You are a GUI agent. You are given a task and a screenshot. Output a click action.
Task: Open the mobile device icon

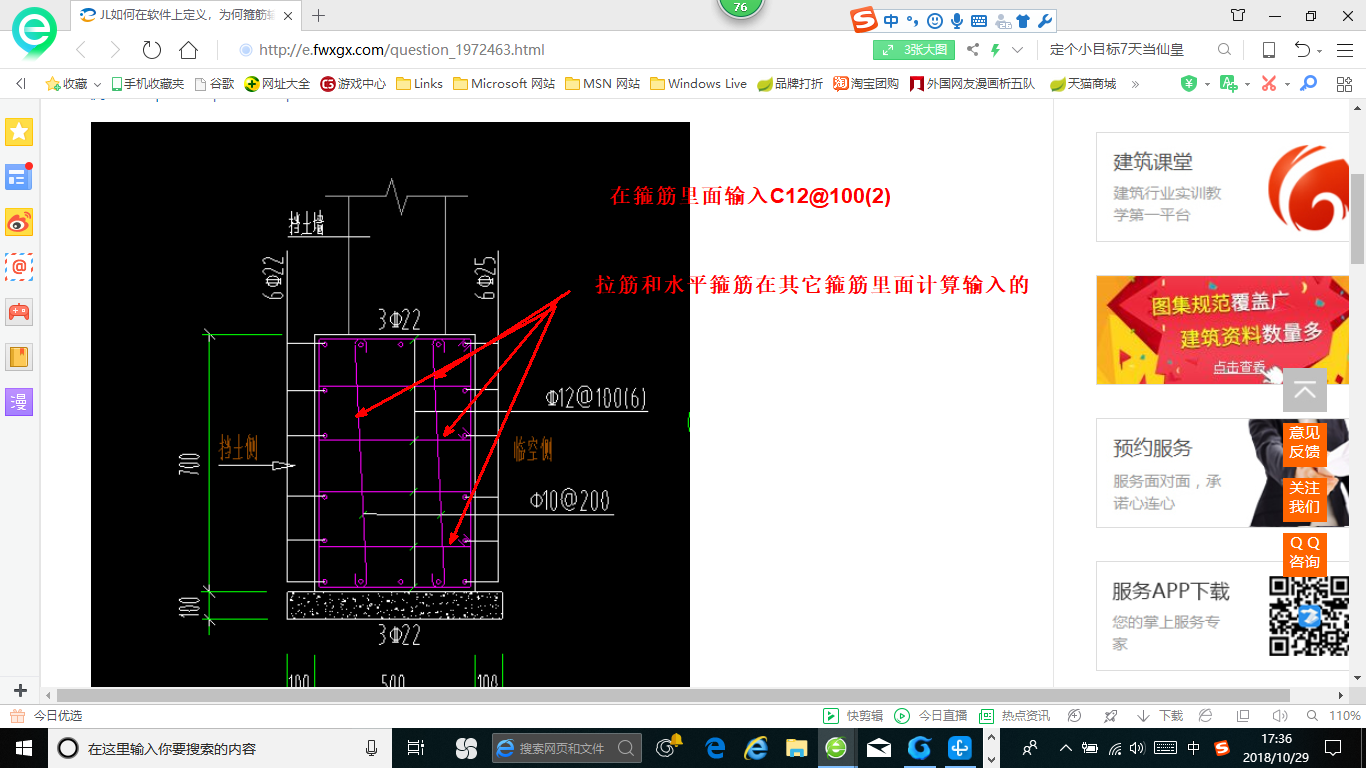pos(1269,50)
